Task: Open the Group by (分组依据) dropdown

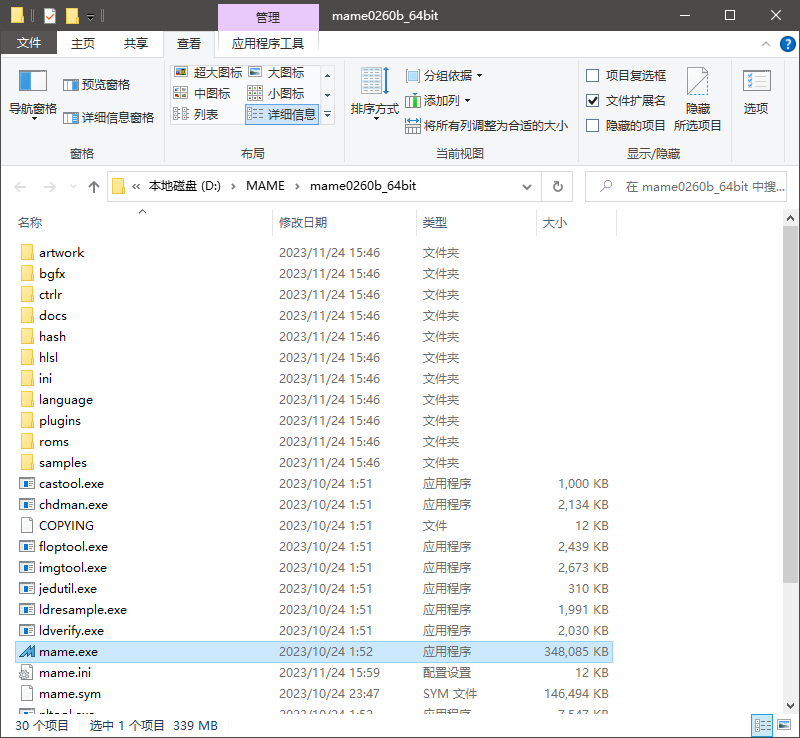Action: pyautogui.click(x=444, y=76)
